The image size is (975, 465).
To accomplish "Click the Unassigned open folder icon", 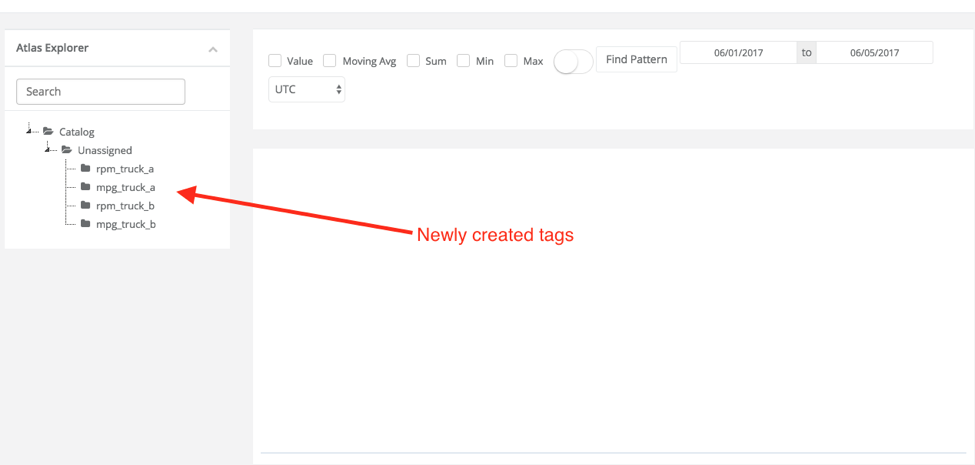I will coord(67,150).
